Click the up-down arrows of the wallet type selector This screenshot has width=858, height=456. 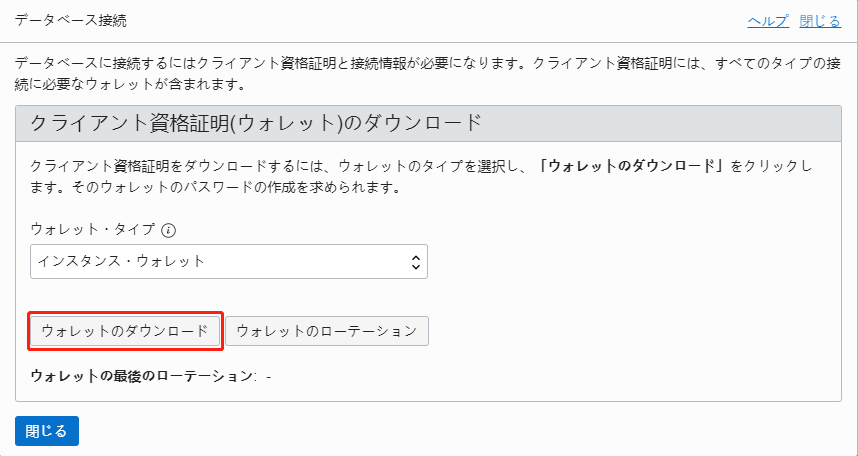(417, 261)
